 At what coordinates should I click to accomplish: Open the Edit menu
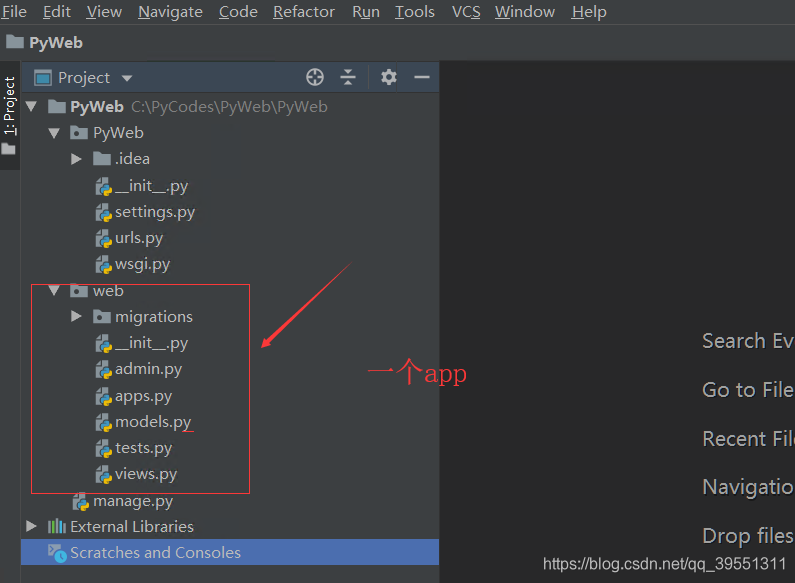(x=56, y=12)
